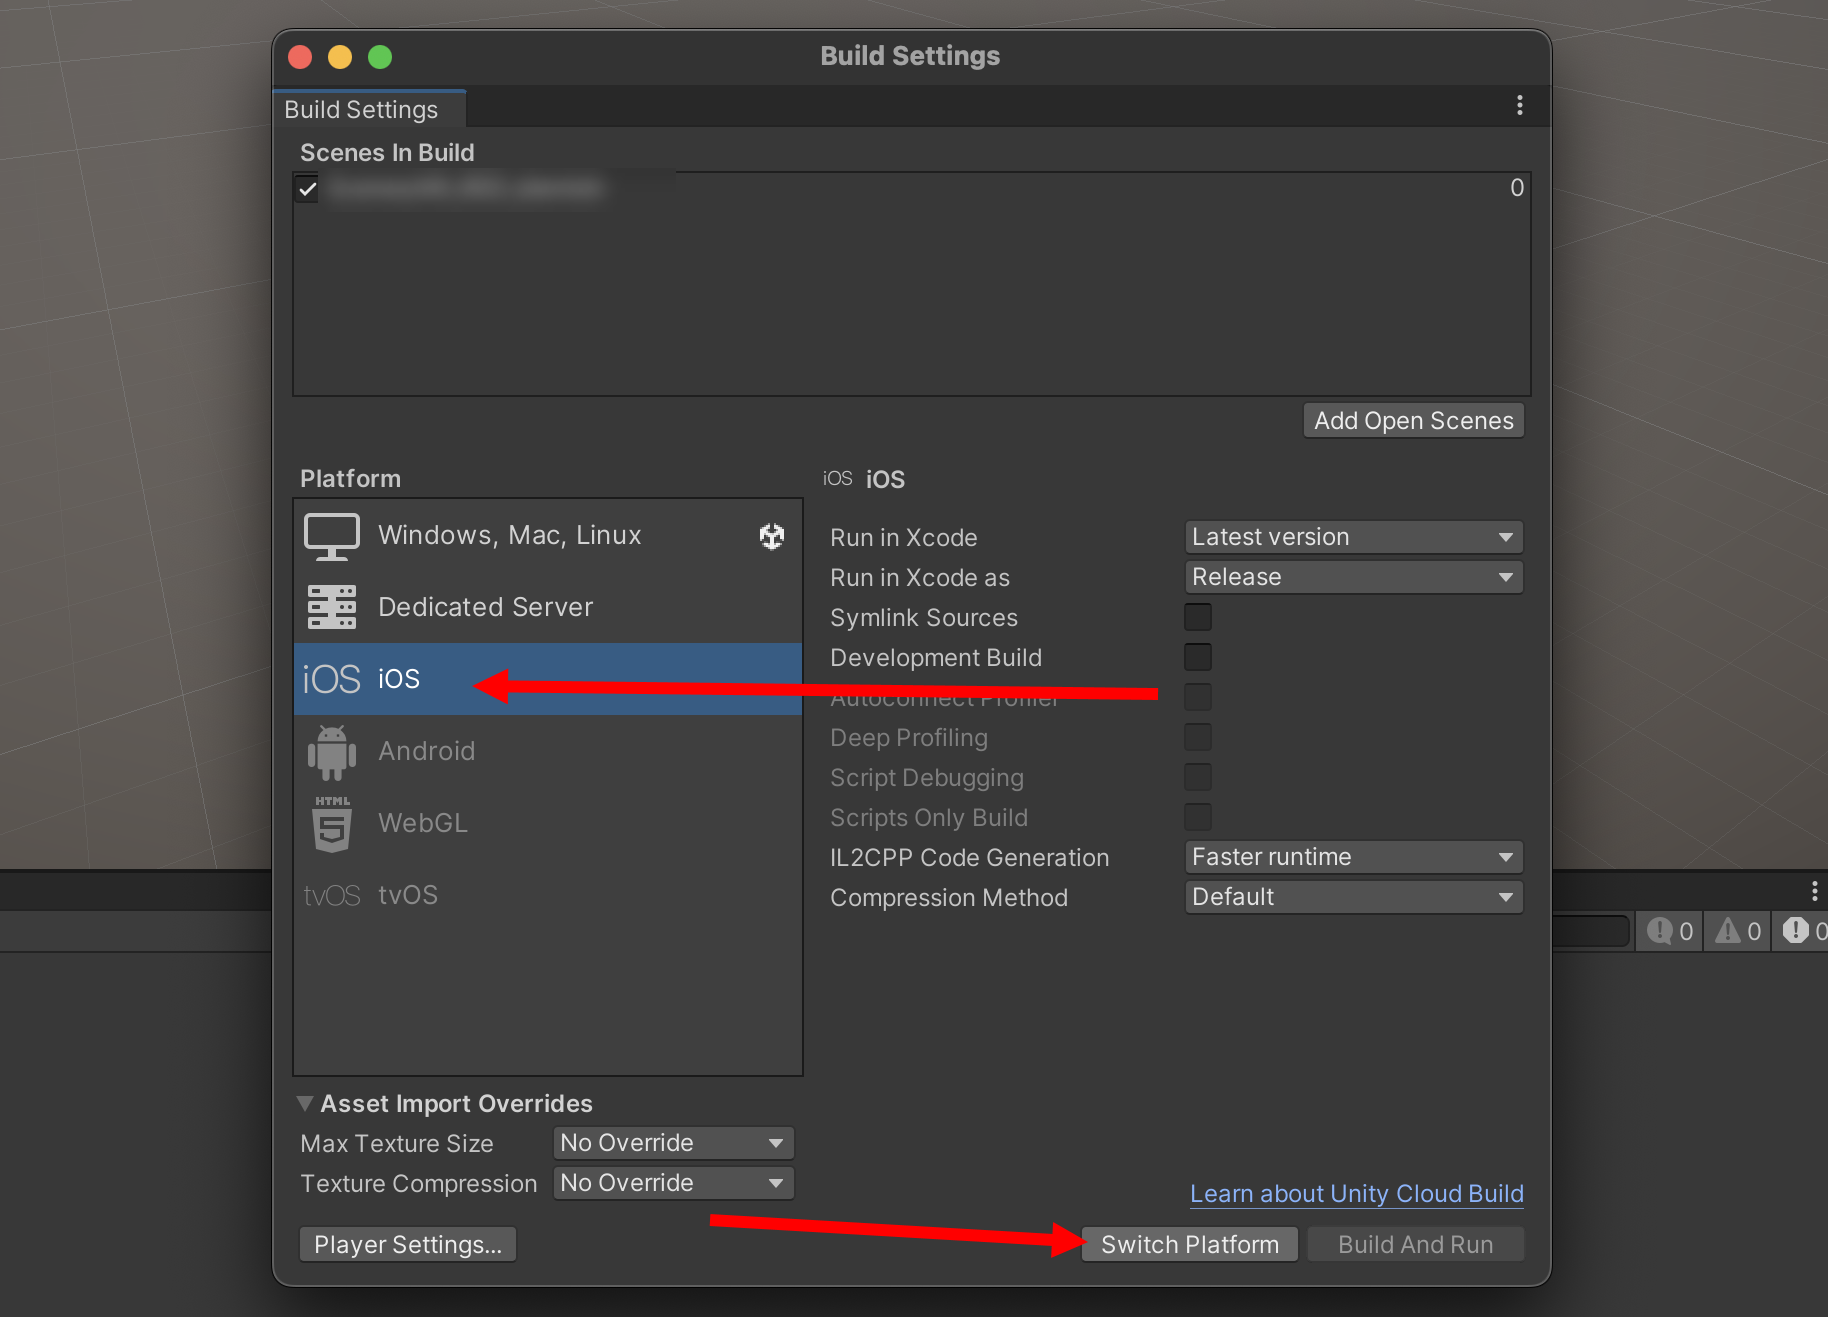Toggle Console error count filter
The width and height of the screenshot is (1828, 1317).
click(x=1802, y=931)
